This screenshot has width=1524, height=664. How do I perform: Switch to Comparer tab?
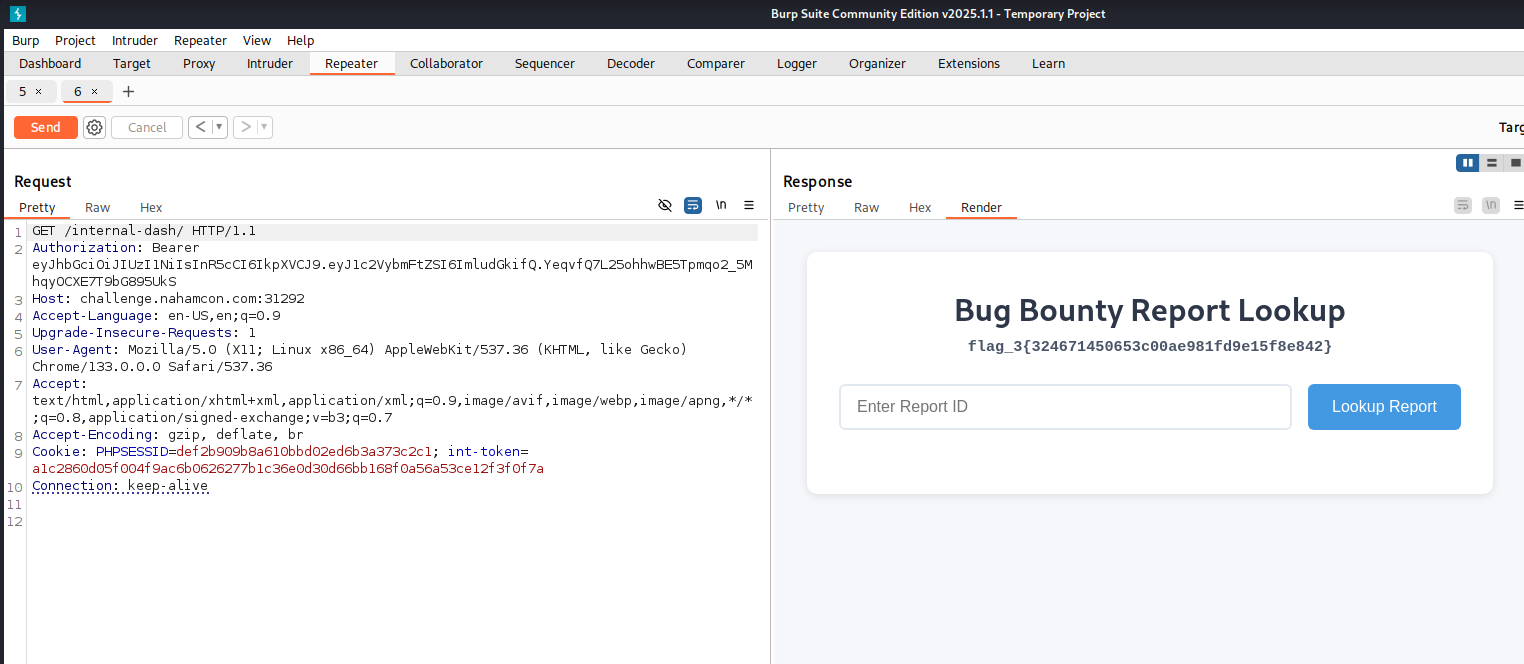pyautogui.click(x=716, y=63)
